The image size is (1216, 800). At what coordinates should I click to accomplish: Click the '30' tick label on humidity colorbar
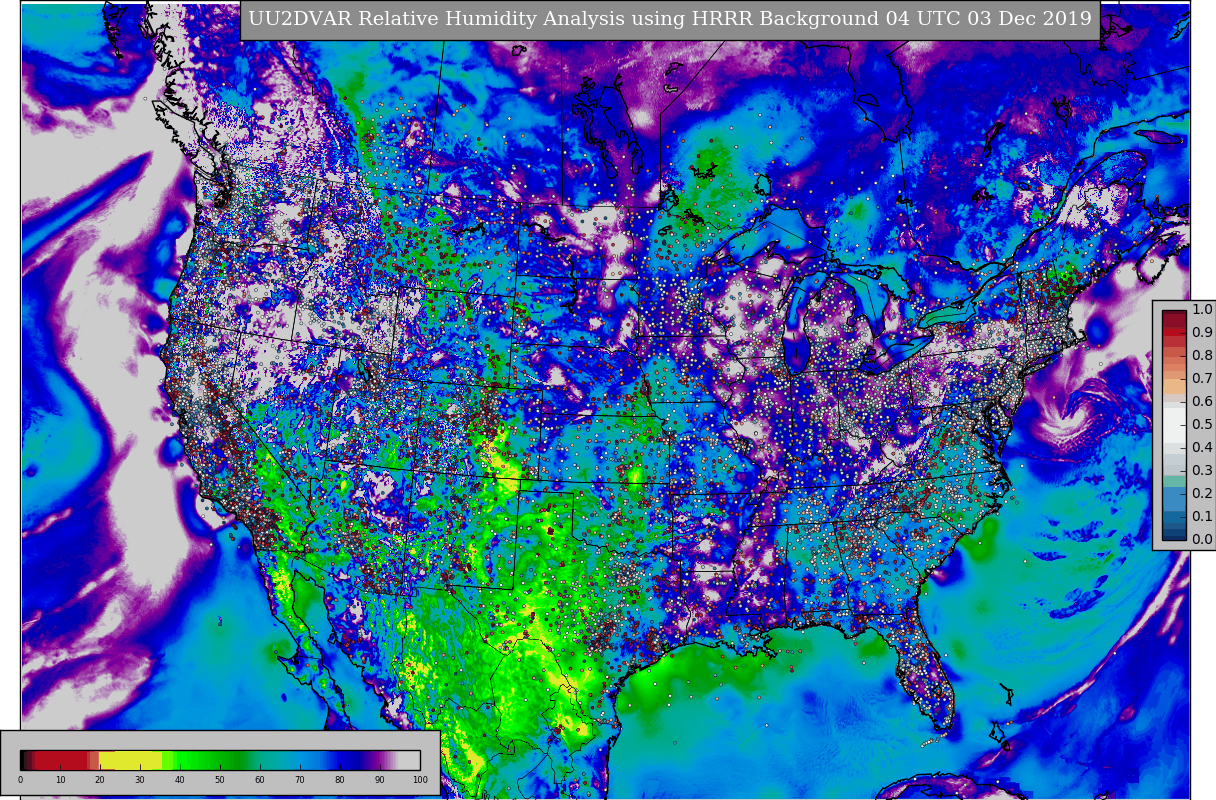(x=140, y=780)
